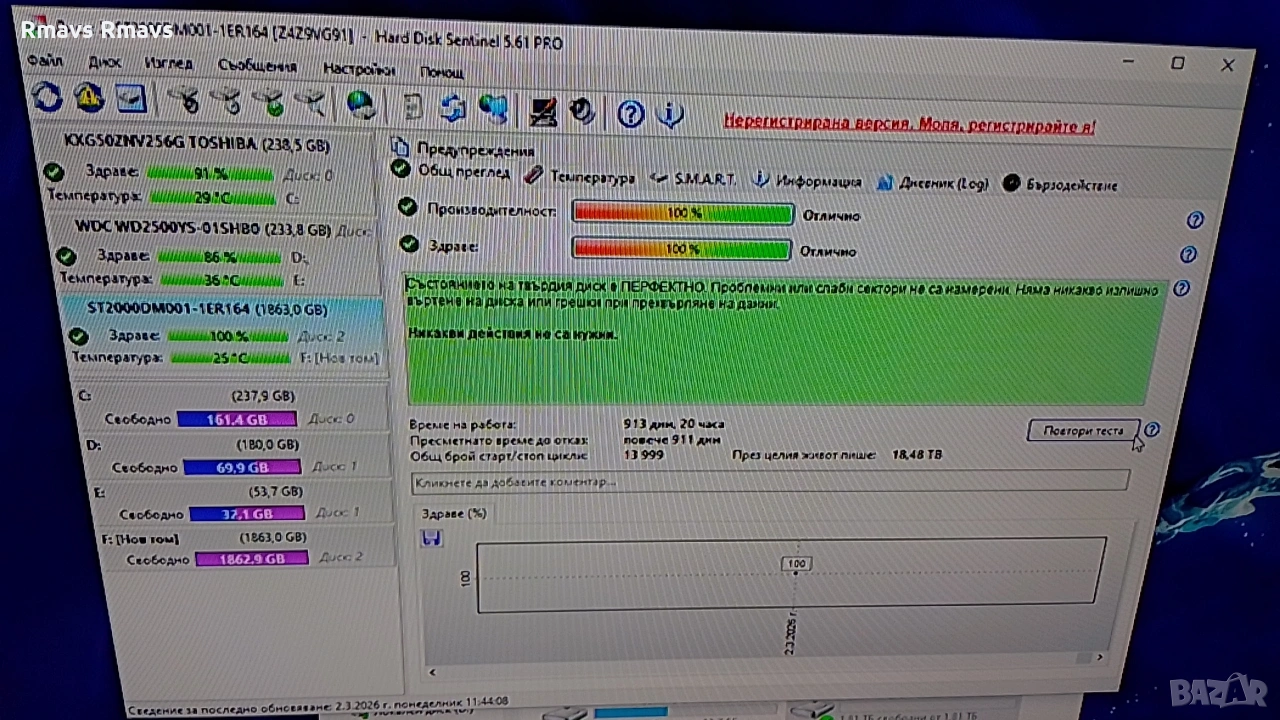Click the disk icon with magnifier
Screen dimensions: 1280x720
click(x=313, y=101)
